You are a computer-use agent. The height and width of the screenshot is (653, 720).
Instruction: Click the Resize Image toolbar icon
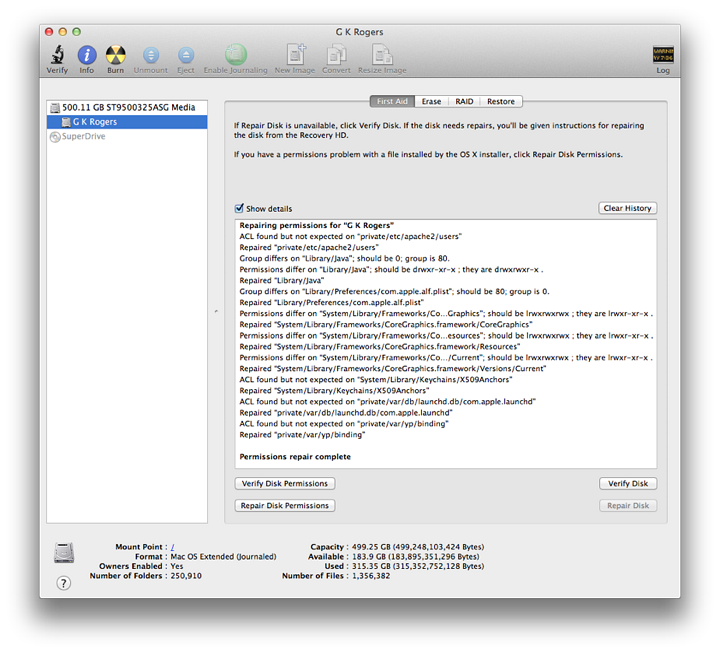point(382,54)
